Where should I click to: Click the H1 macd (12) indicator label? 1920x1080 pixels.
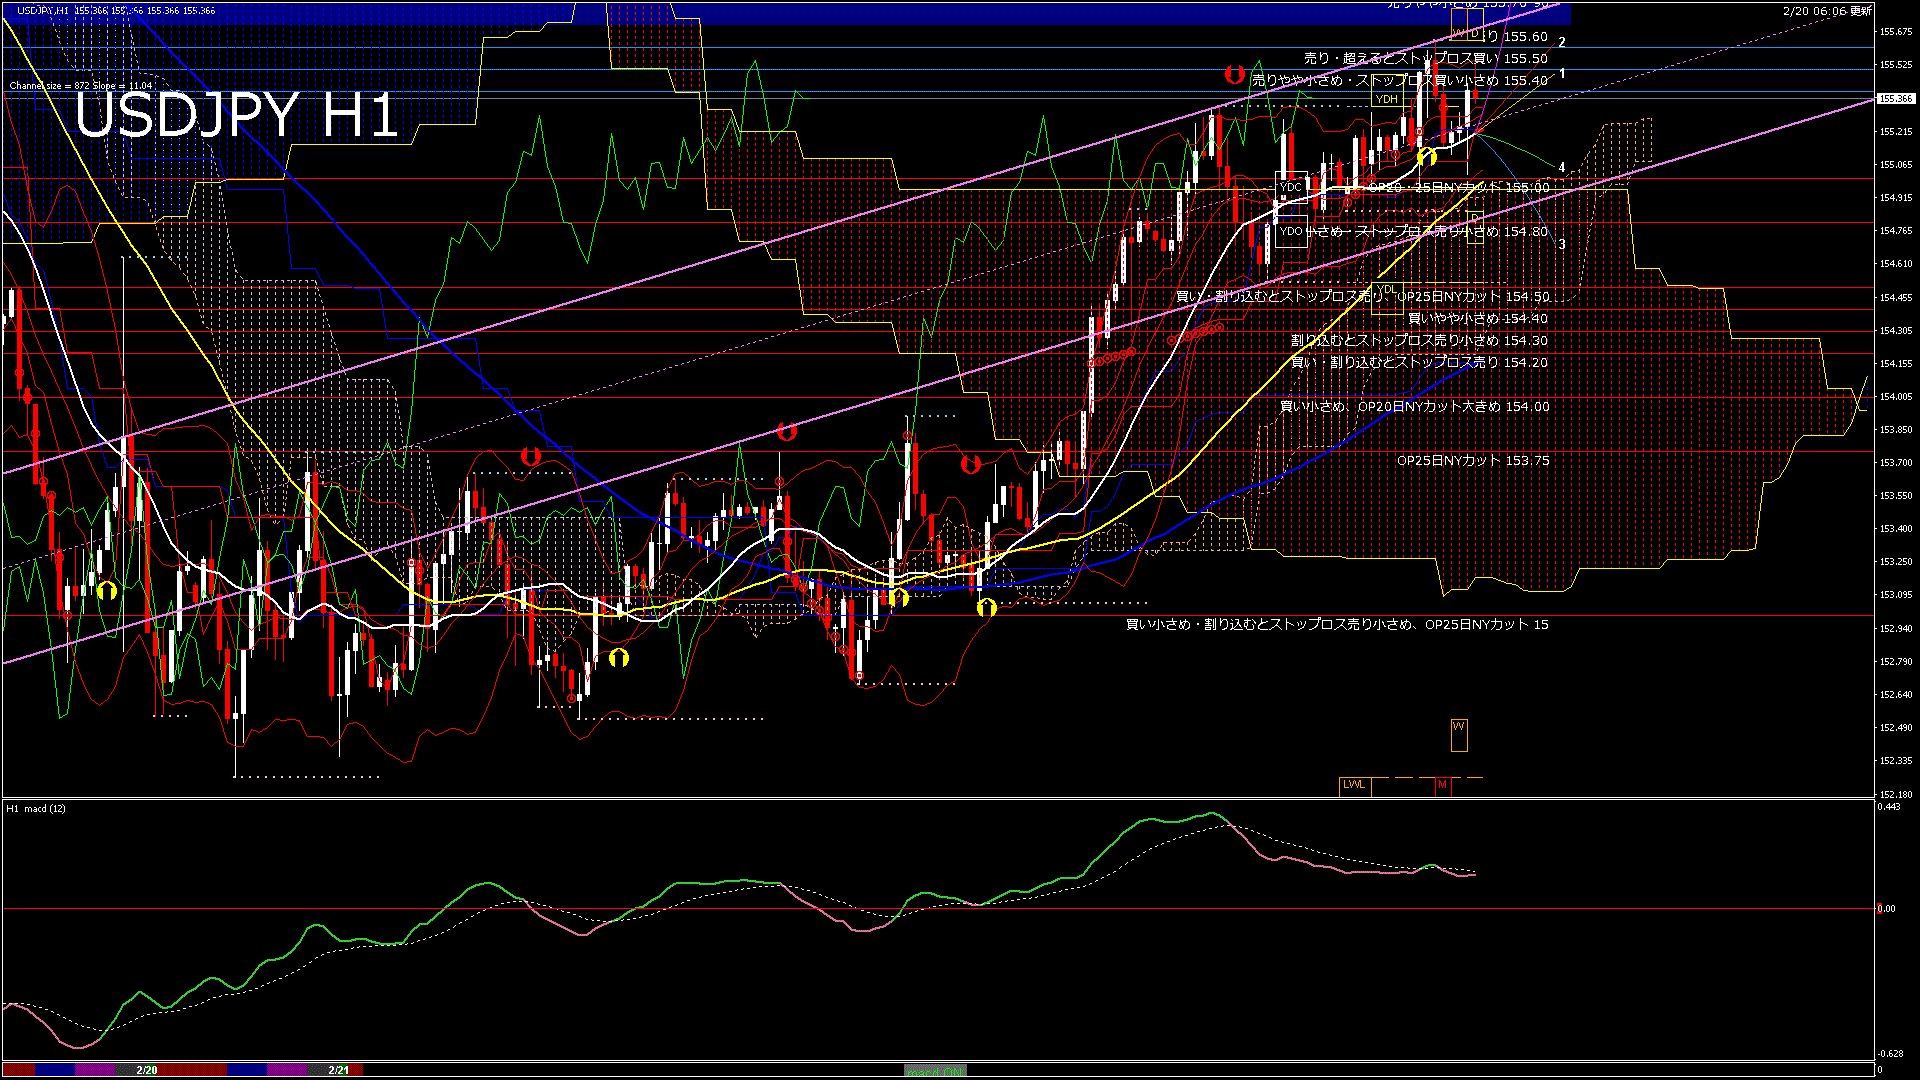tap(36, 808)
